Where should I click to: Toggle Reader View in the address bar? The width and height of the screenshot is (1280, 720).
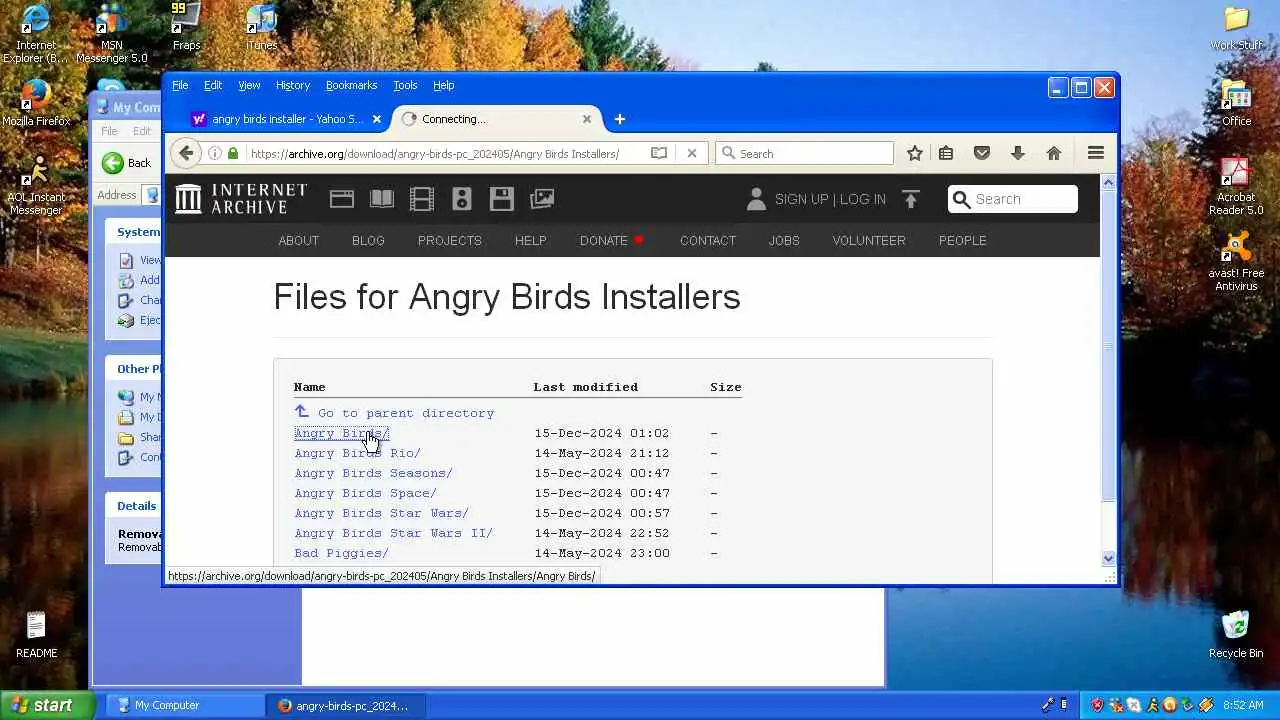659,153
